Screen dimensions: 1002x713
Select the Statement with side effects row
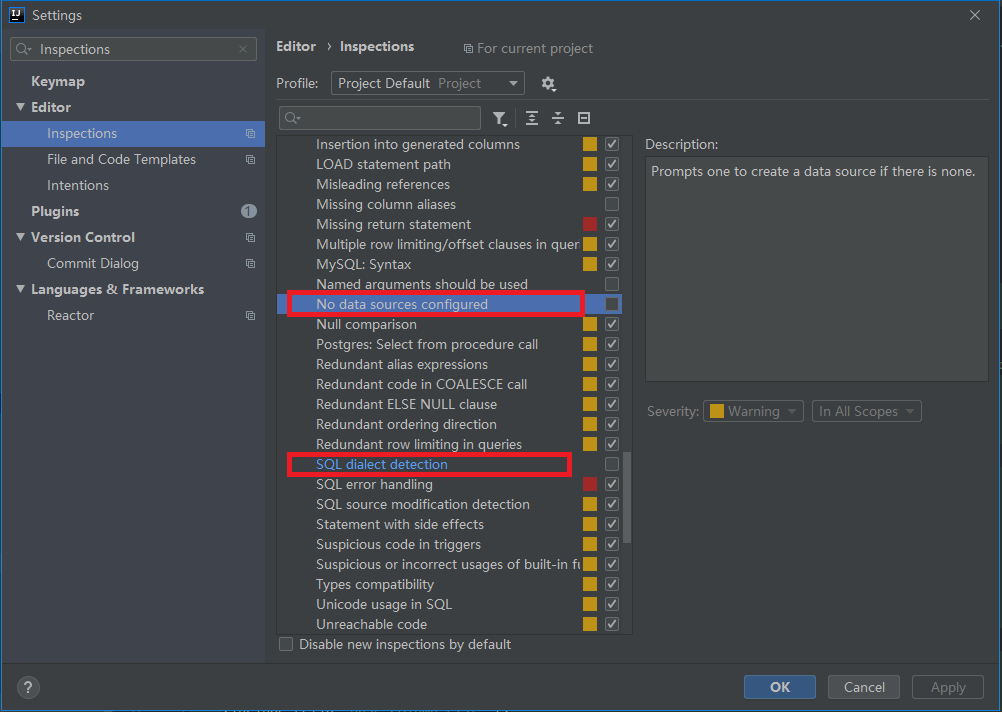click(449, 525)
